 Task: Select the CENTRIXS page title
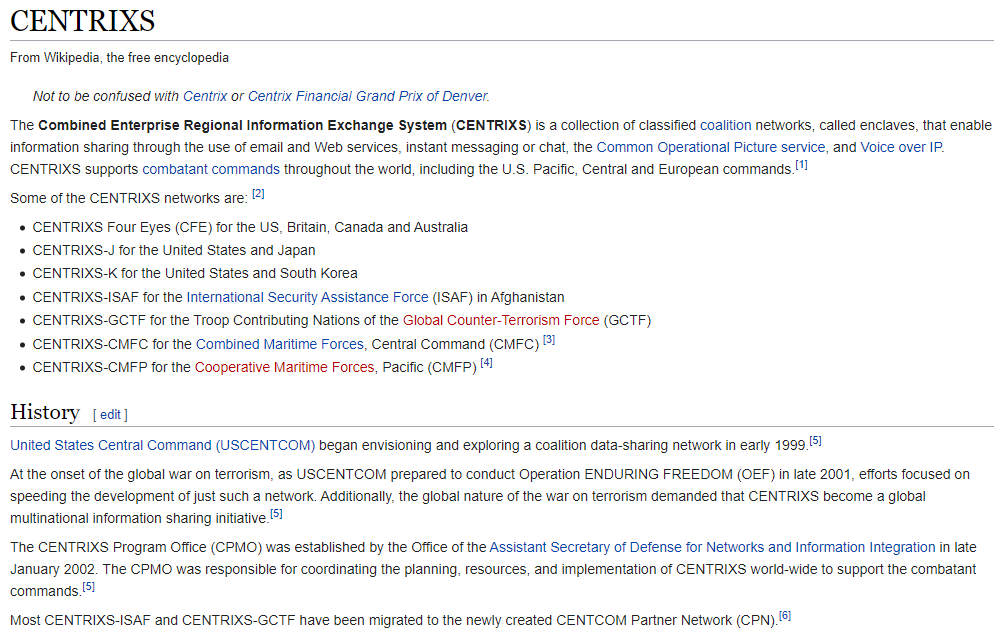83,21
